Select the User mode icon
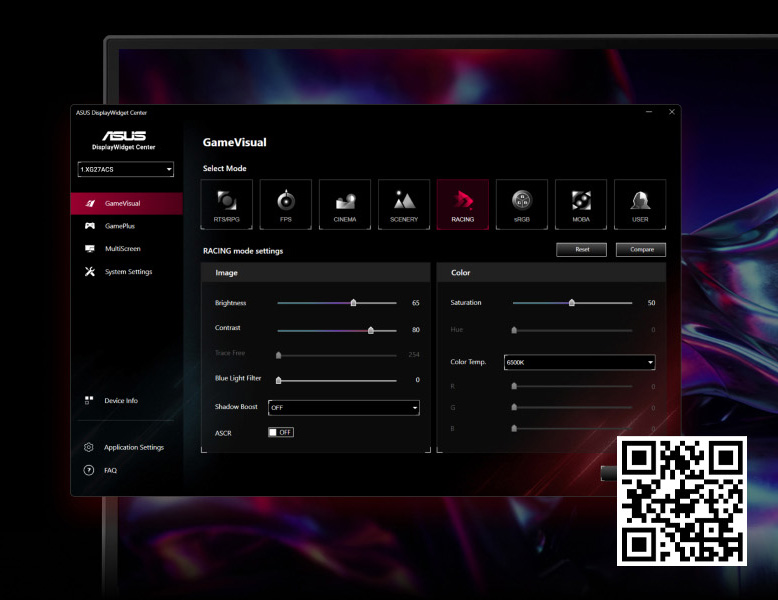This screenshot has height=600, width=778. pyautogui.click(x=640, y=204)
